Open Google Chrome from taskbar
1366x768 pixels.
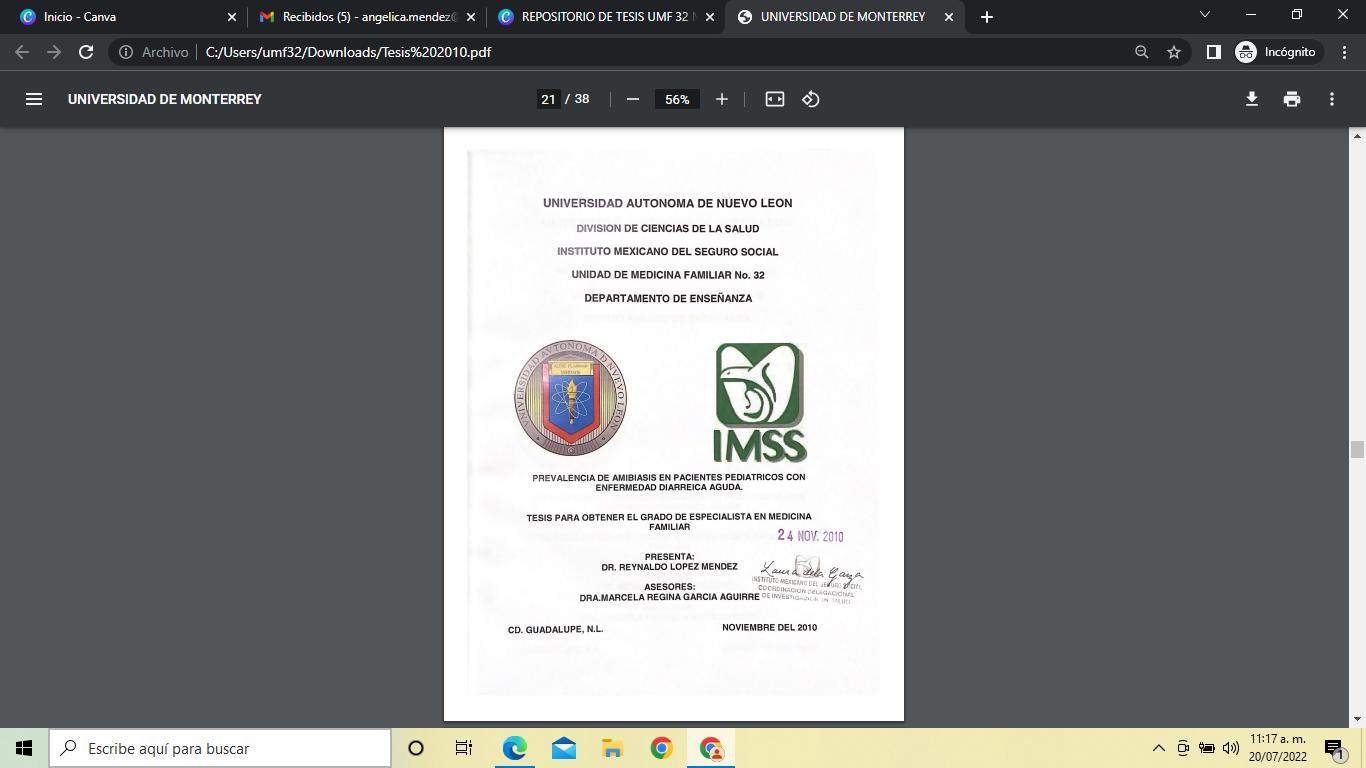click(x=661, y=748)
